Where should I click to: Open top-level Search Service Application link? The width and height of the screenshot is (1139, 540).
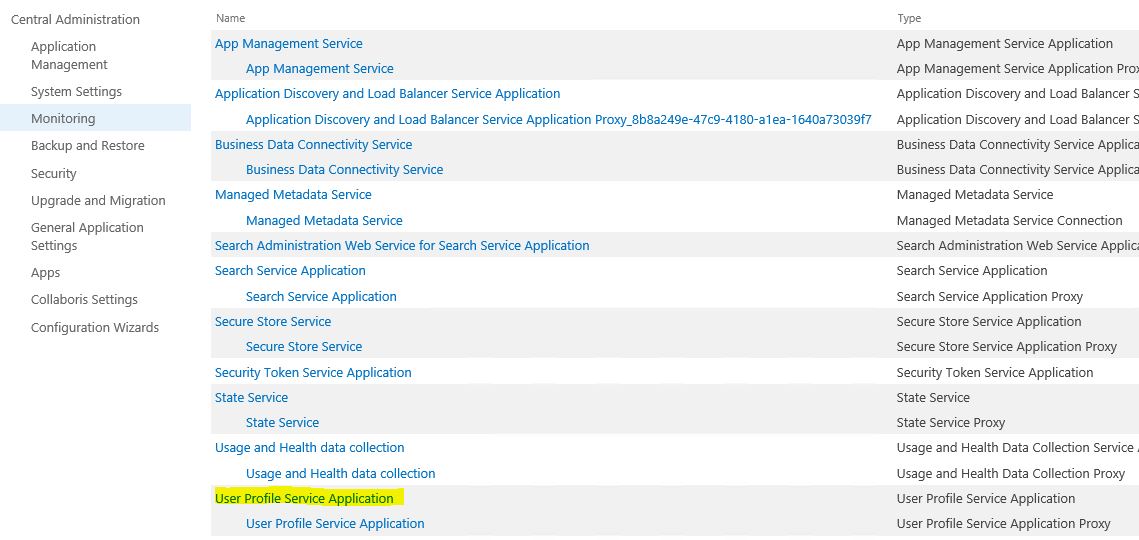tap(290, 270)
